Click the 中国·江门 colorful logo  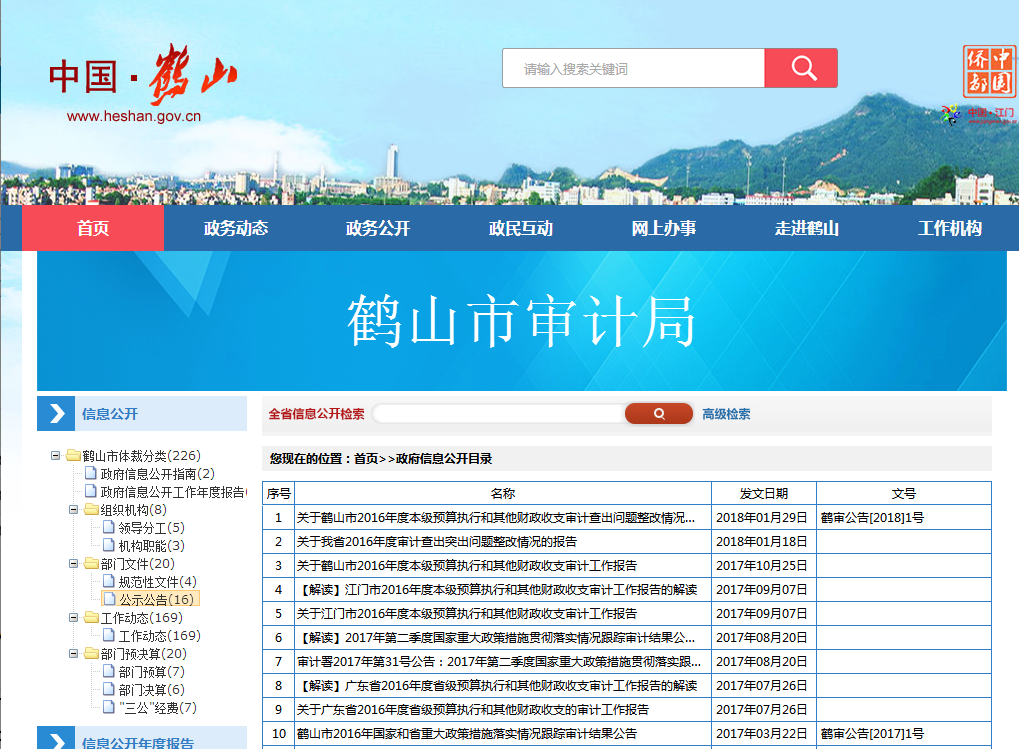978,114
